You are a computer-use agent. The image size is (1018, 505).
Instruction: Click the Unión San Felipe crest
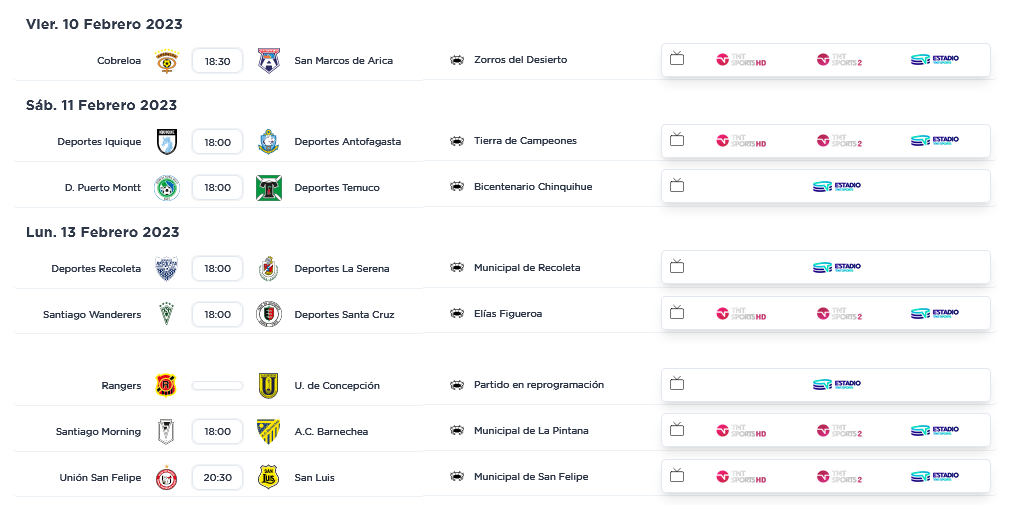tap(166, 478)
